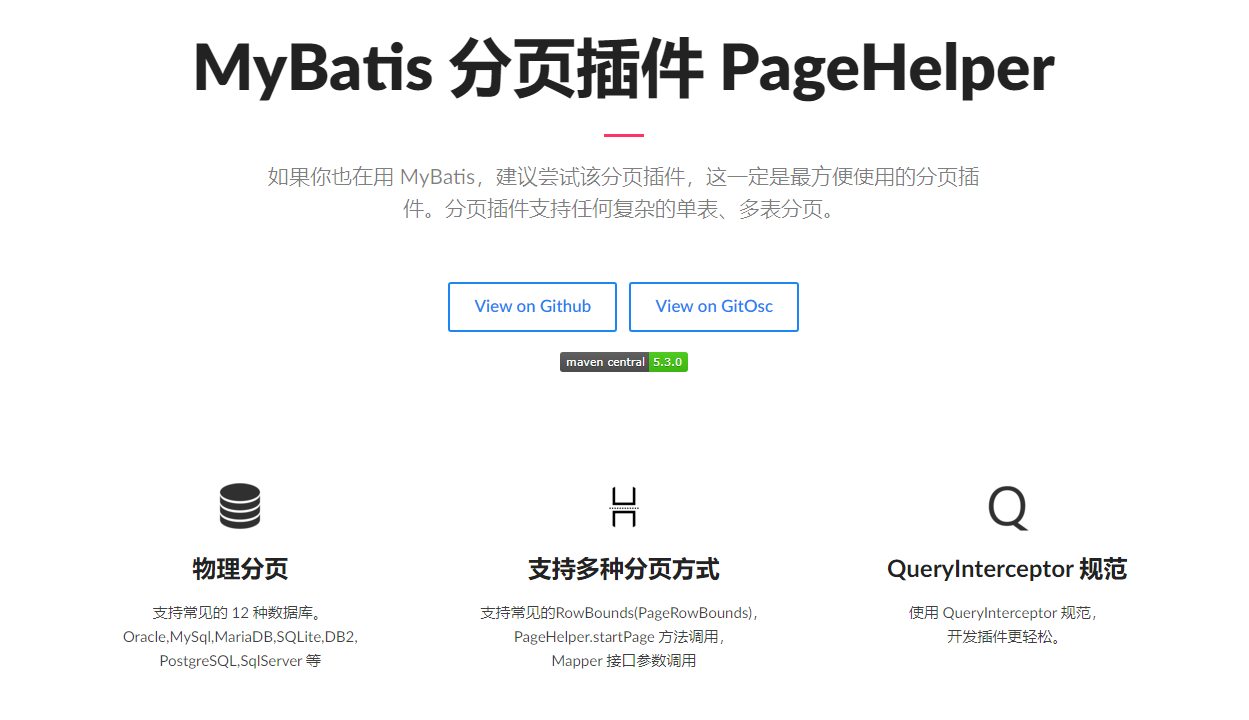Click the page break icon

coord(623,507)
